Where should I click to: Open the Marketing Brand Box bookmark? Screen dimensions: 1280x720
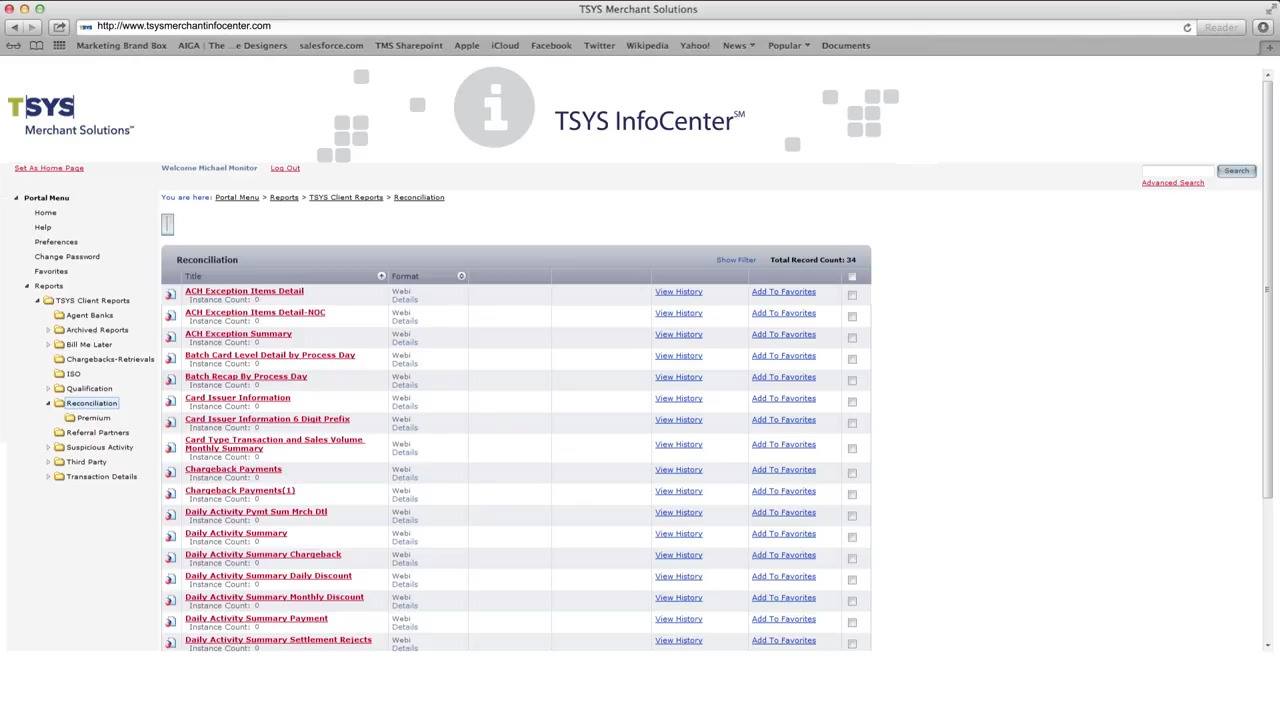[121, 45]
